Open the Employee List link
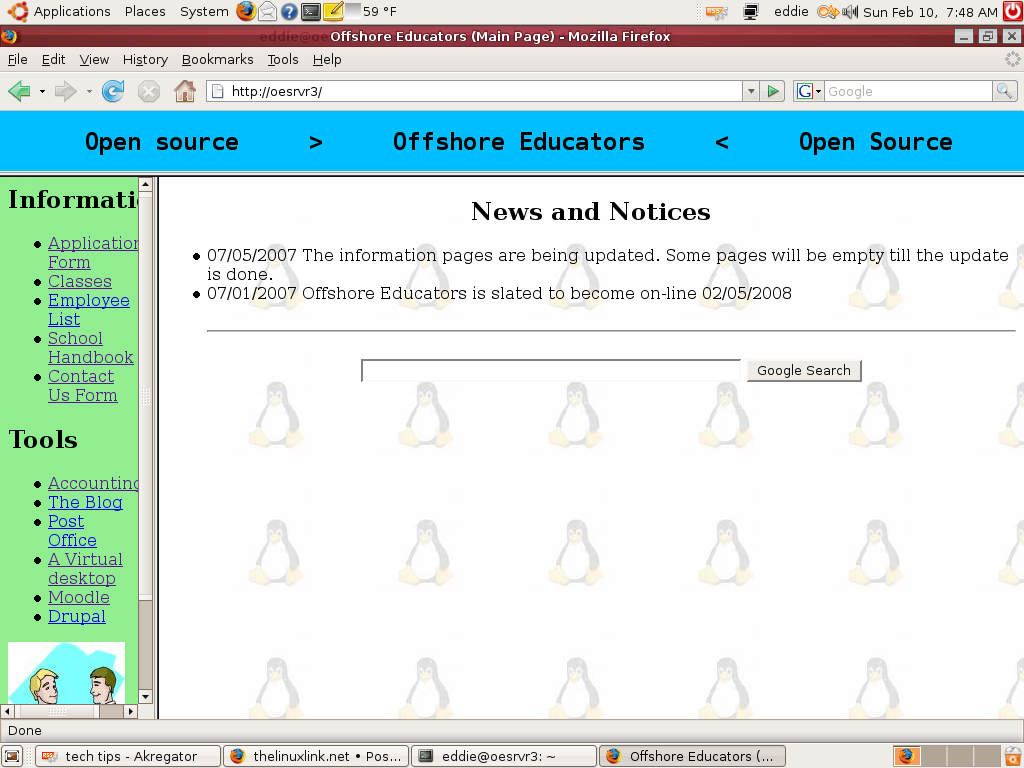The width and height of the screenshot is (1024, 768). point(89,310)
